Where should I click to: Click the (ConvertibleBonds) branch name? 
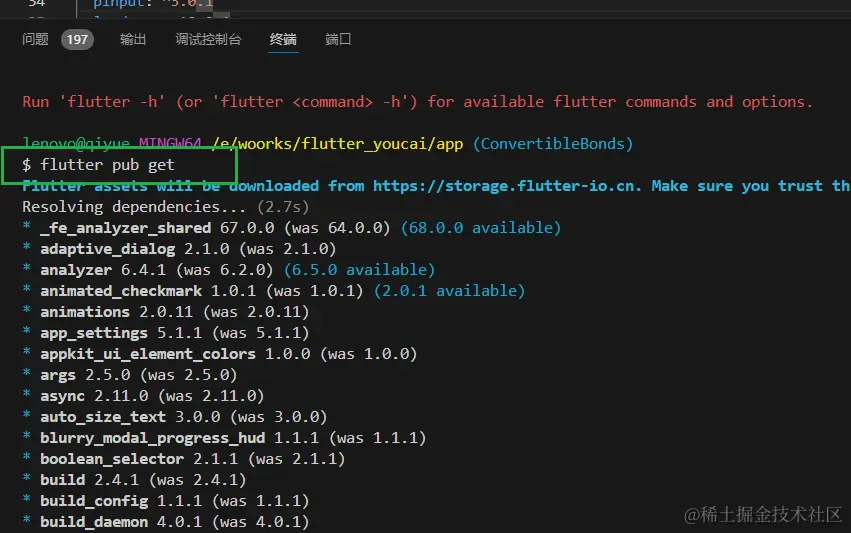552,144
